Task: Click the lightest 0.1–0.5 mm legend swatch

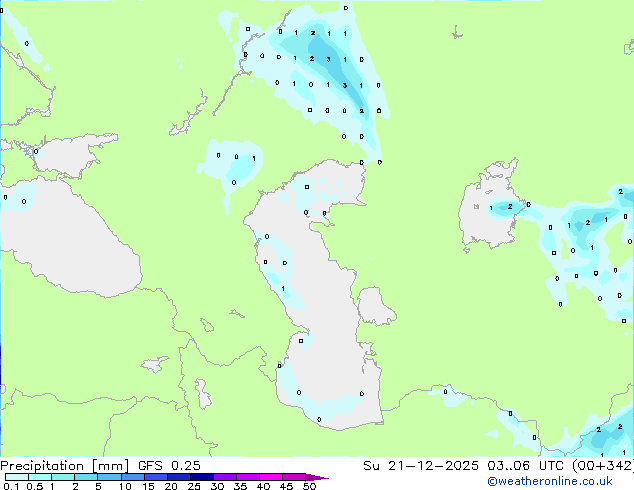Action: [x=17, y=477]
